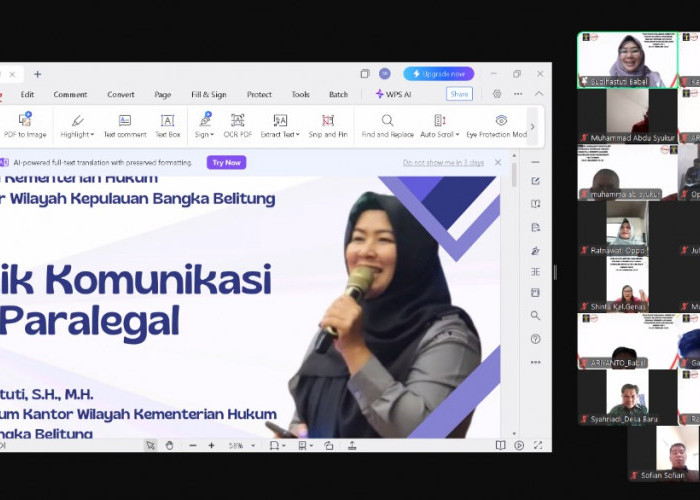Viewport: 700px width, 500px height.
Task: Open the edit note icon in right sidebar
Action: pyautogui.click(x=536, y=181)
